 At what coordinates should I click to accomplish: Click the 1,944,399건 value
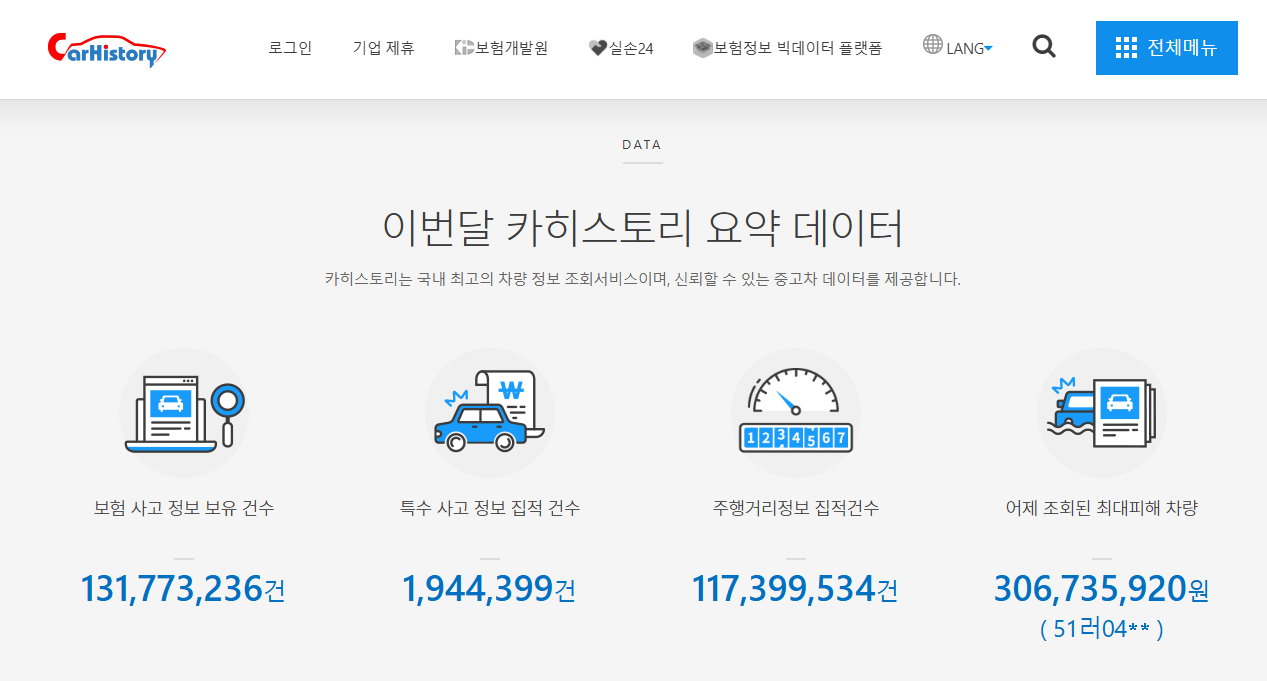coord(489,589)
